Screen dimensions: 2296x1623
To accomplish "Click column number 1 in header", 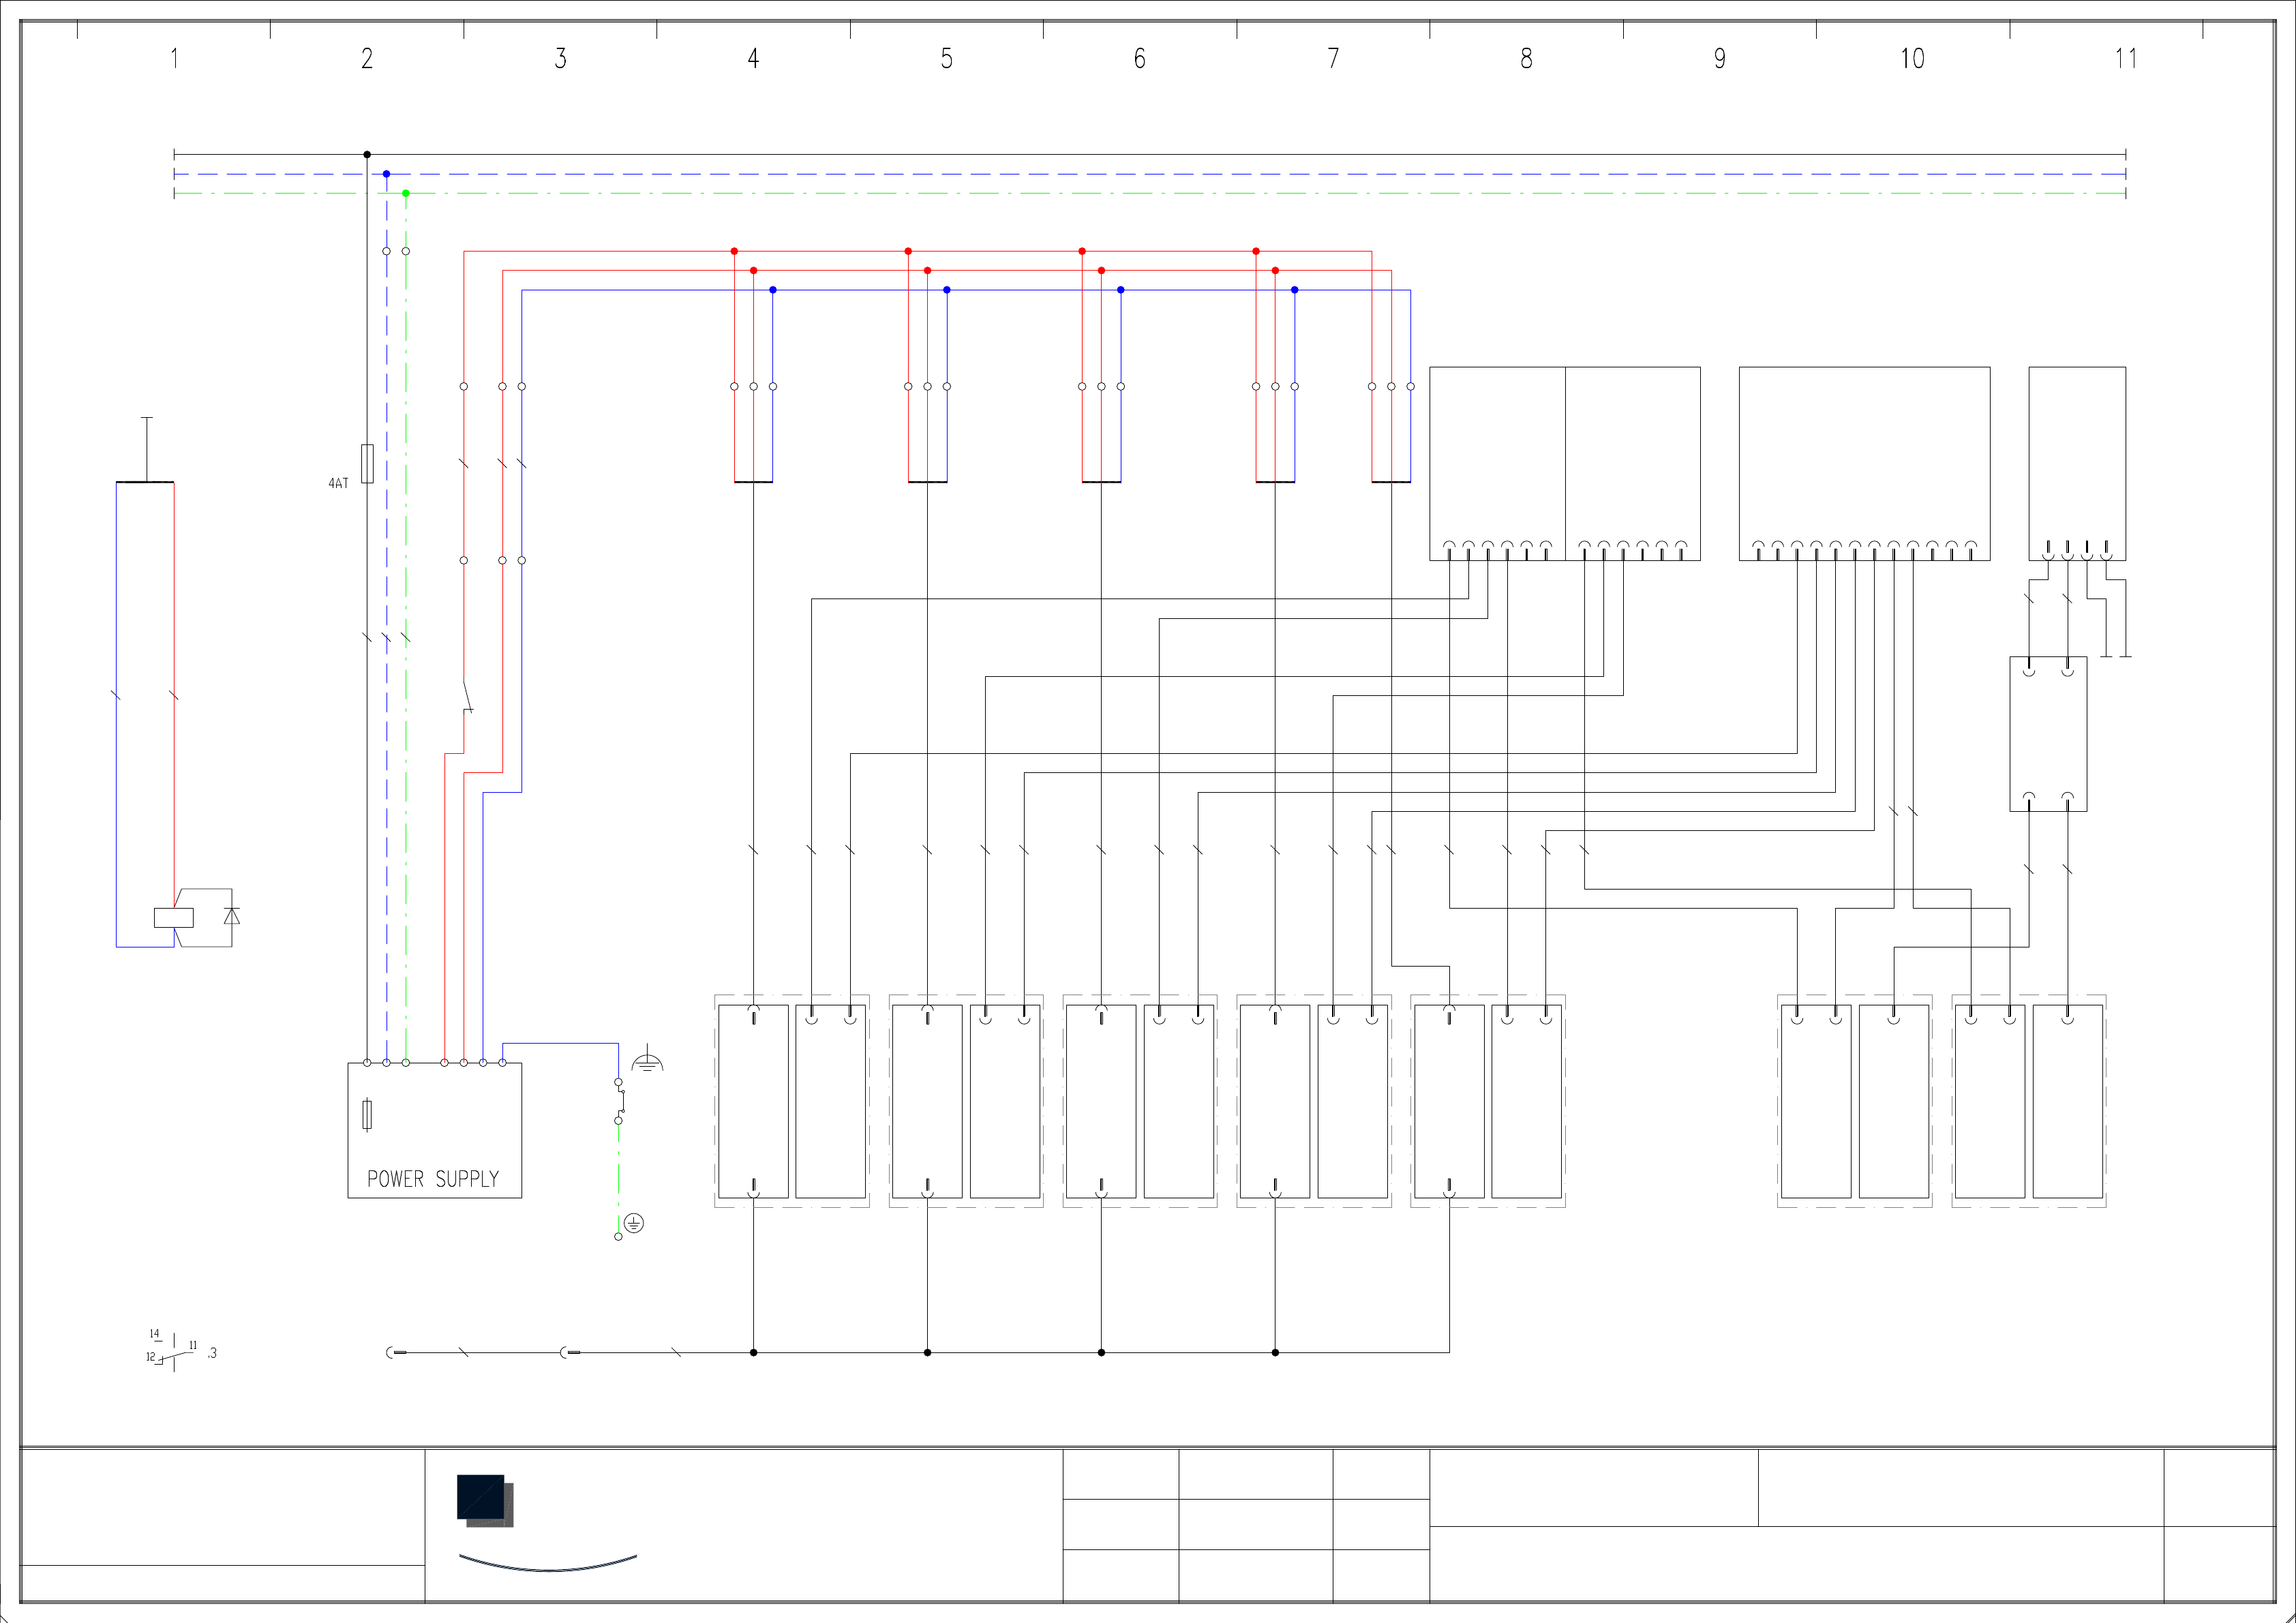I will (174, 59).
